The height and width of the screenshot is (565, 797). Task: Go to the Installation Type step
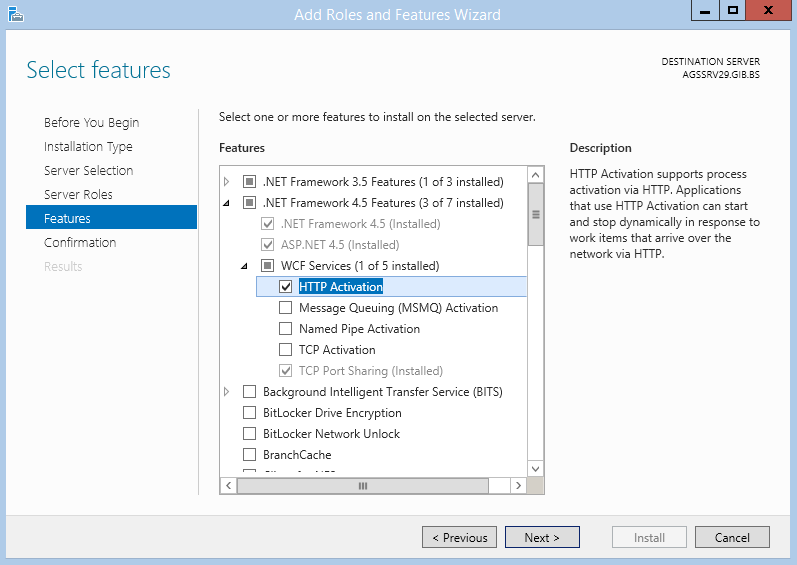[88, 146]
